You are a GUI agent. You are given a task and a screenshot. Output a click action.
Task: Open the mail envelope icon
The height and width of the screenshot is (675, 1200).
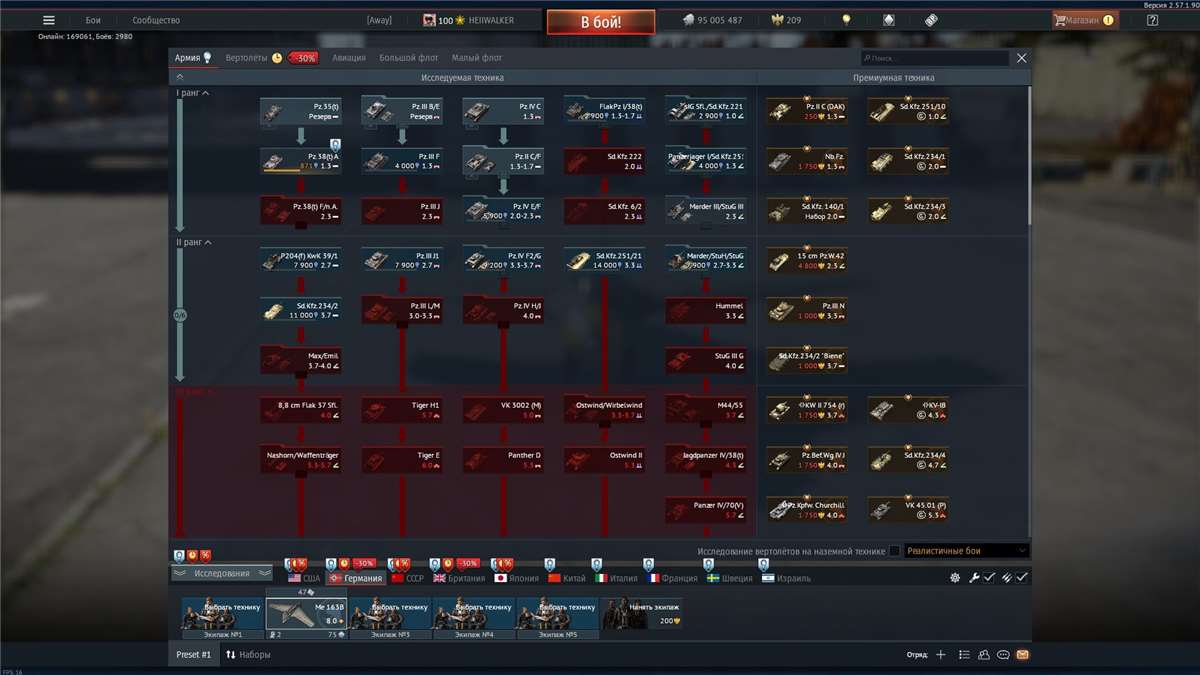pyautogui.click(x=1022, y=655)
